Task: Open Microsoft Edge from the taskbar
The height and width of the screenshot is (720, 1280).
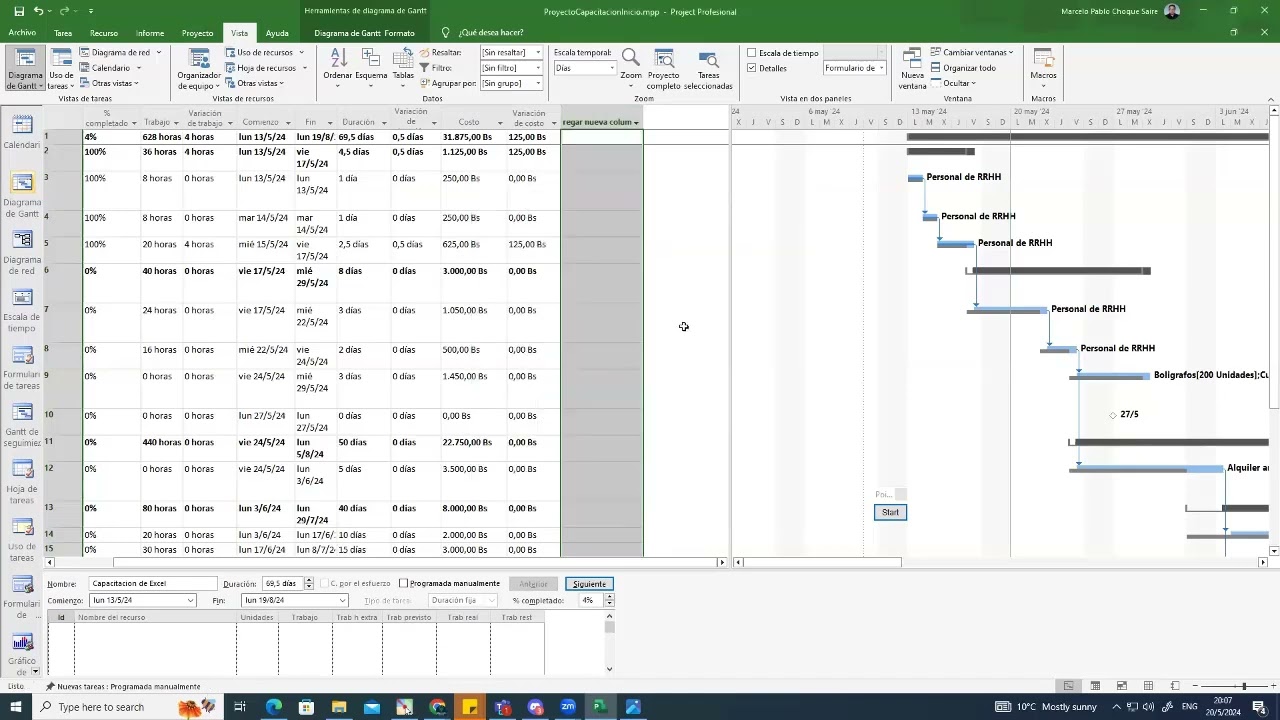Action: point(273,707)
